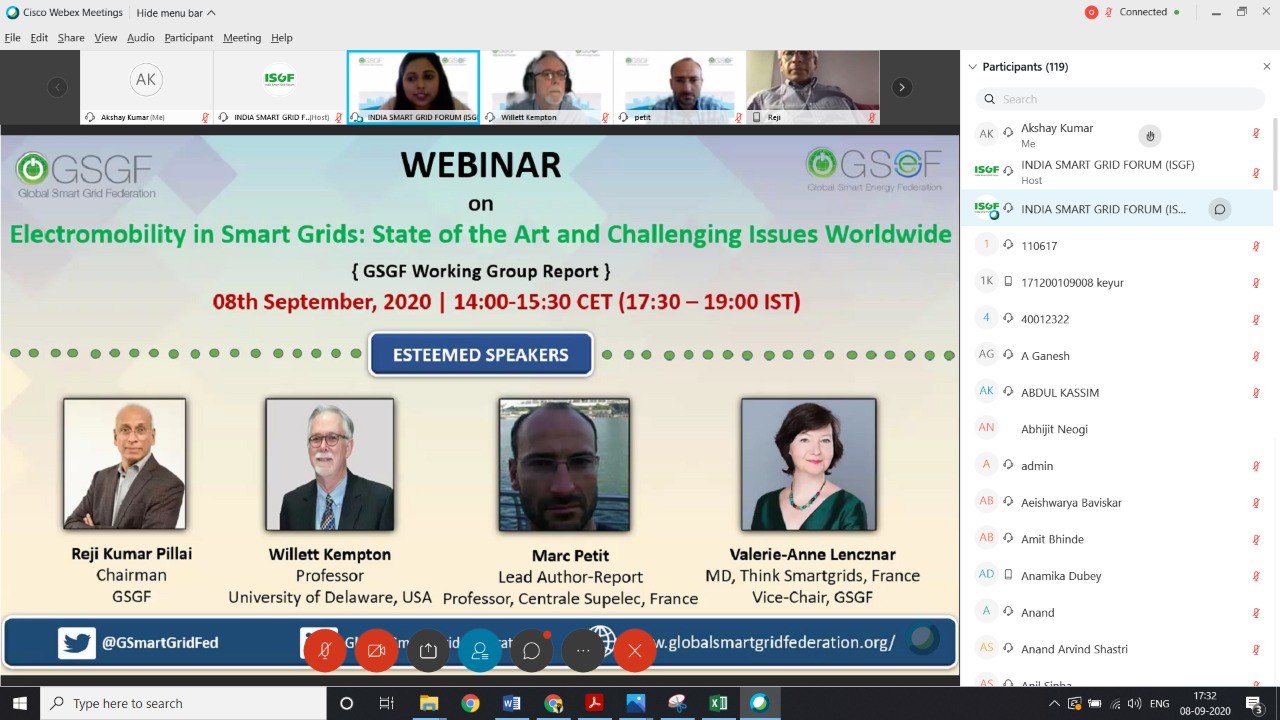Click raise hand icon beside Akshay Kumar
1280x720 pixels.
tap(1150, 136)
